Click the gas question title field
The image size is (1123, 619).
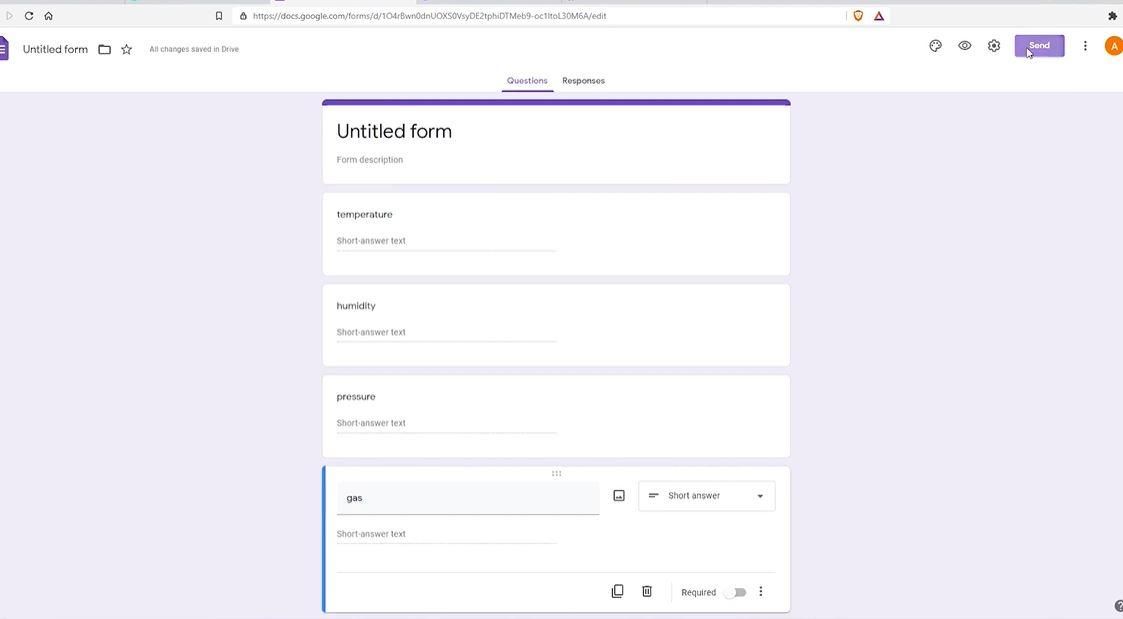coord(468,498)
